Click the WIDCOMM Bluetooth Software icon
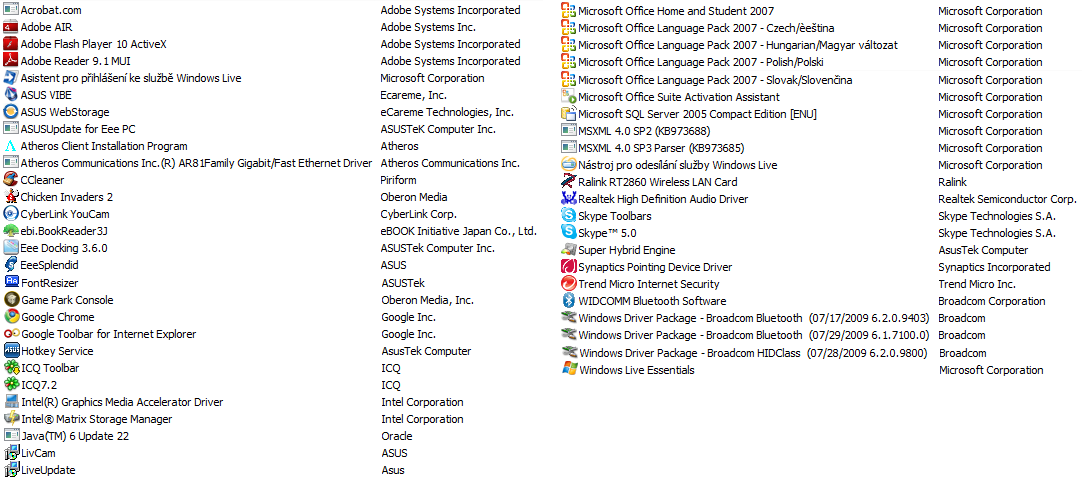1083x478 pixels. coord(568,301)
